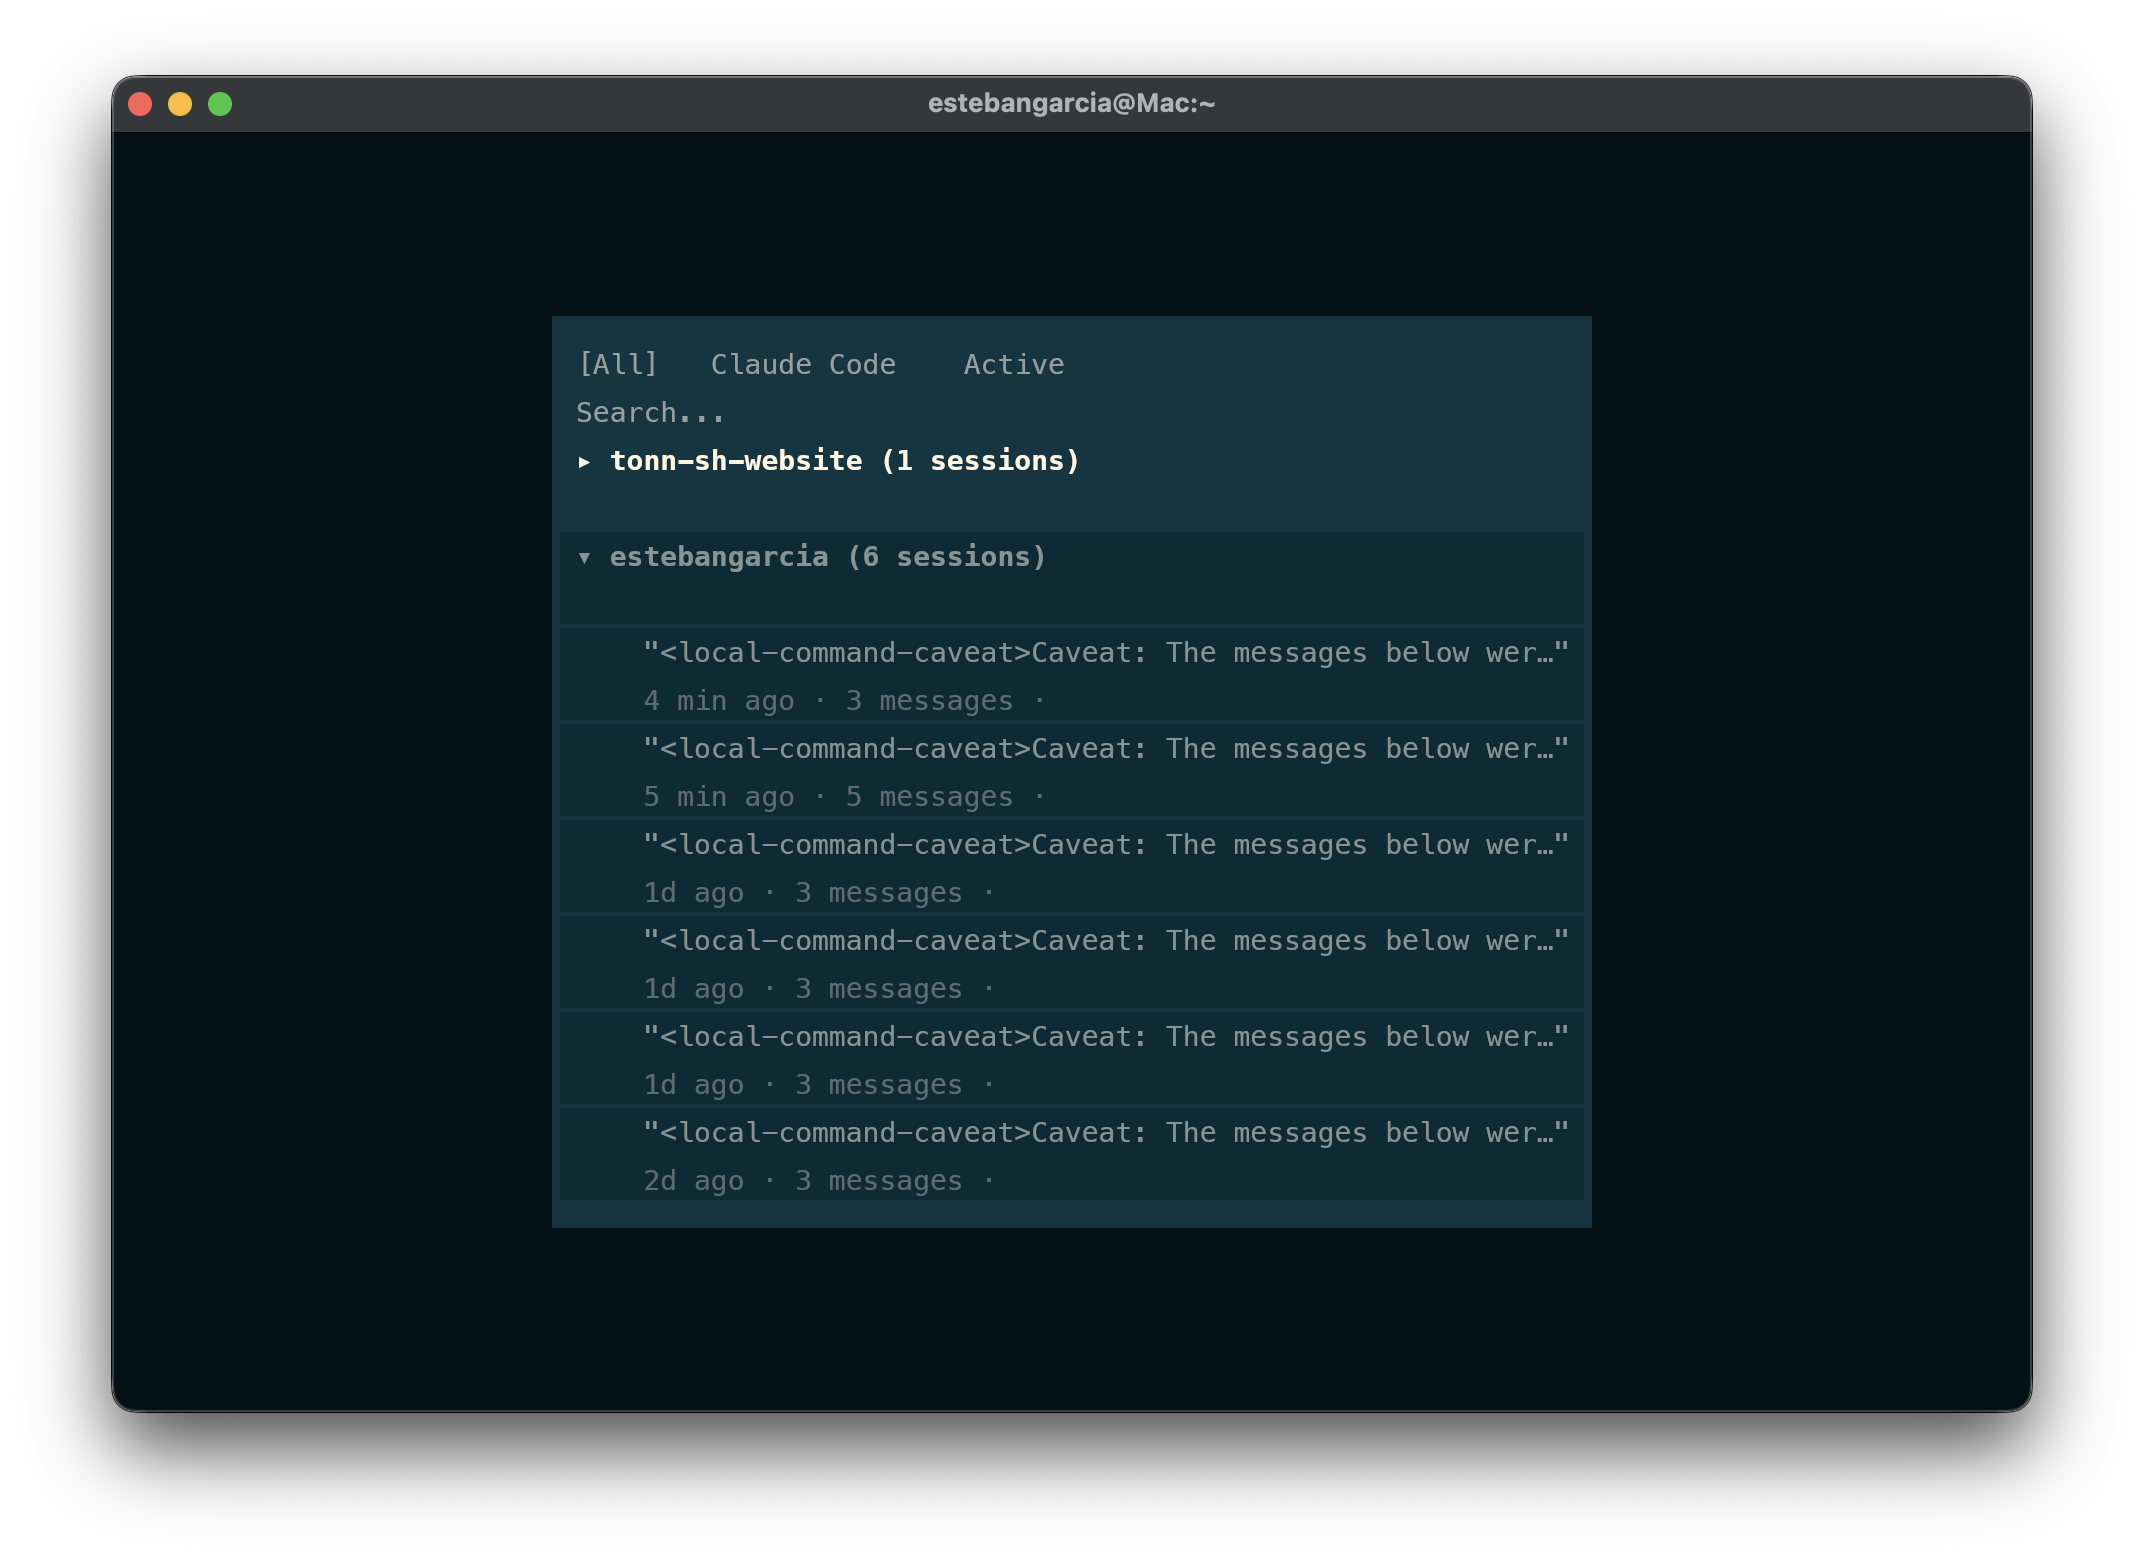Switch to the Claude Code tab
This screenshot has height=1560, width=2144.
[x=802, y=364]
